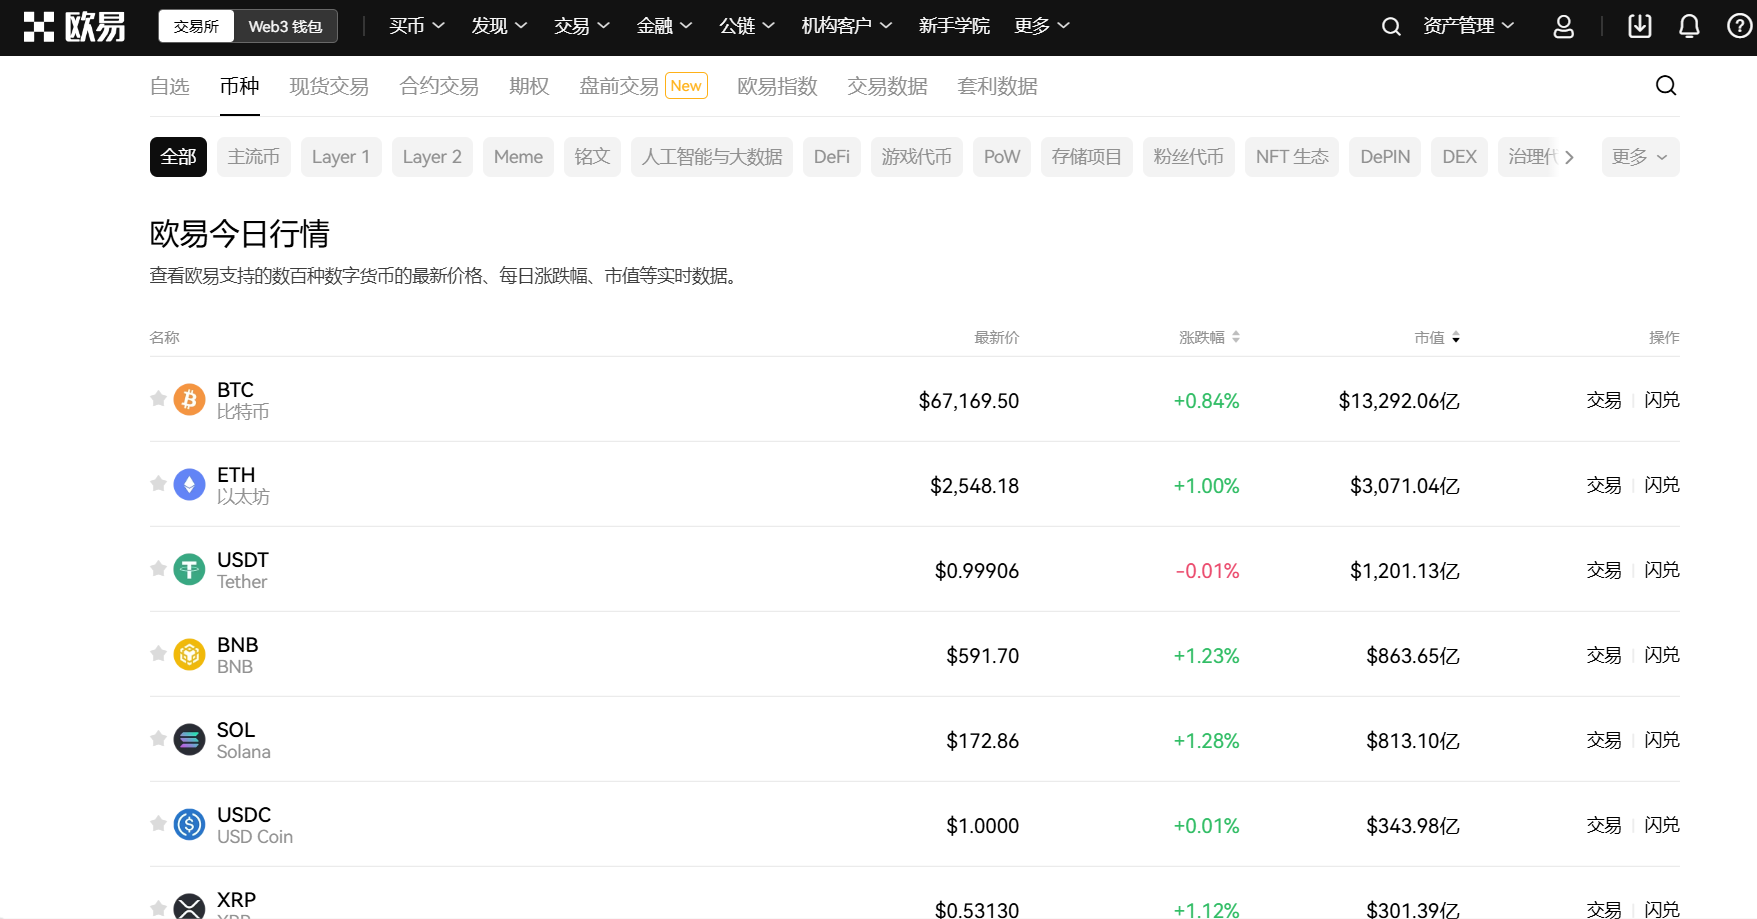Star the SOL row to add to watchlist
Image resolution: width=1757 pixels, height=919 pixels.
158,738
